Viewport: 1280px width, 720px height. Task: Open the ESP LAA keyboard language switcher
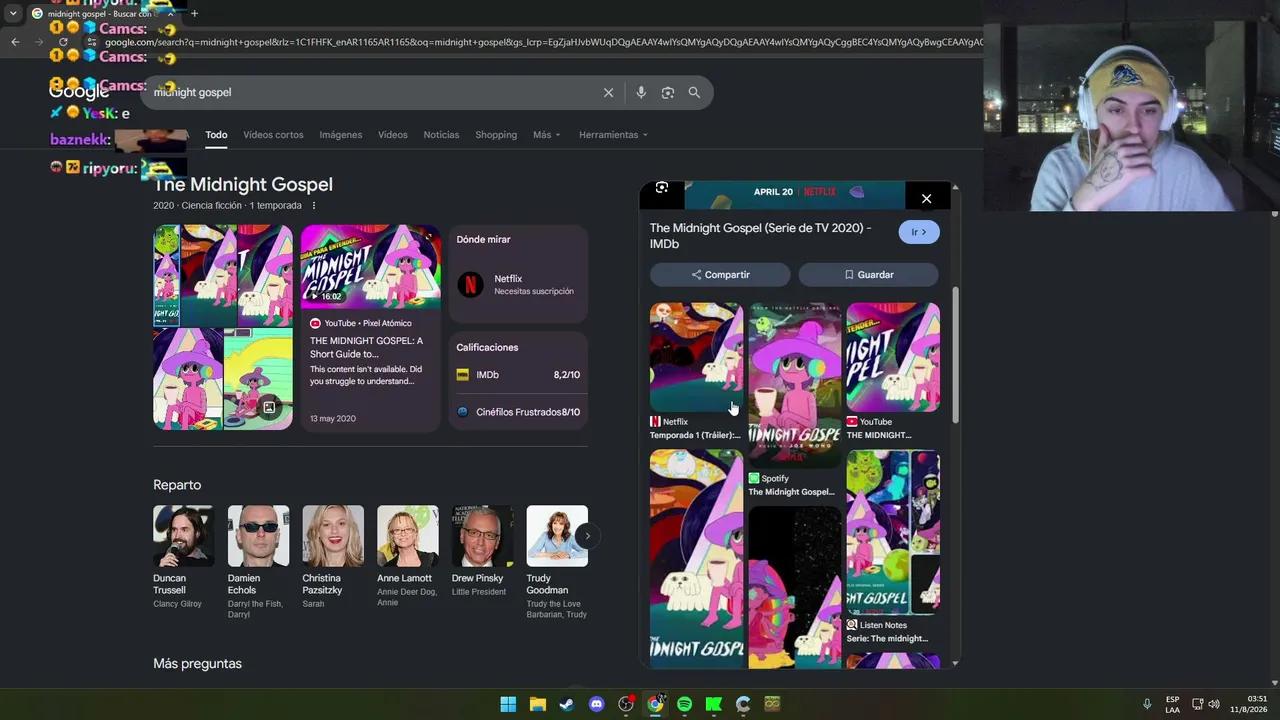(x=1172, y=704)
